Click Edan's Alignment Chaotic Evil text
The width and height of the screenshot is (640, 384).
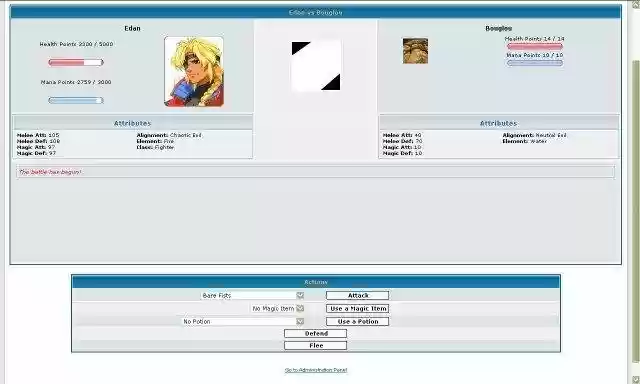pos(169,135)
